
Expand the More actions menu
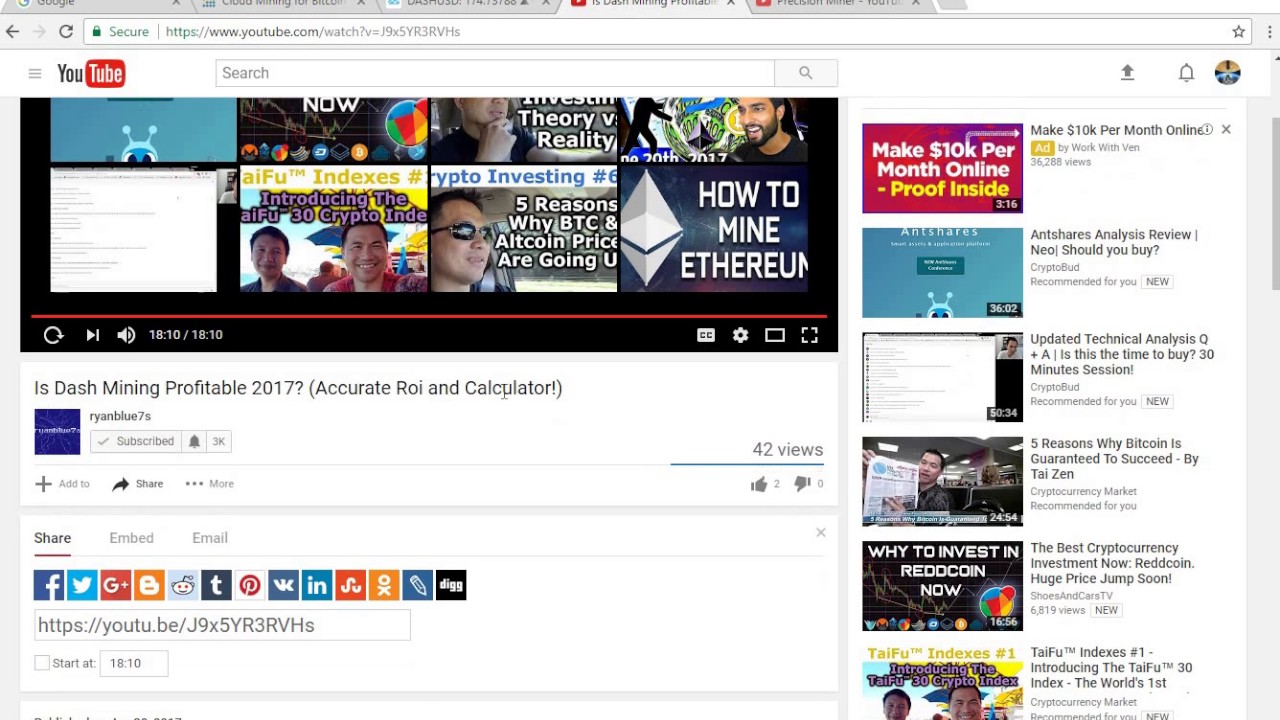click(210, 484)
